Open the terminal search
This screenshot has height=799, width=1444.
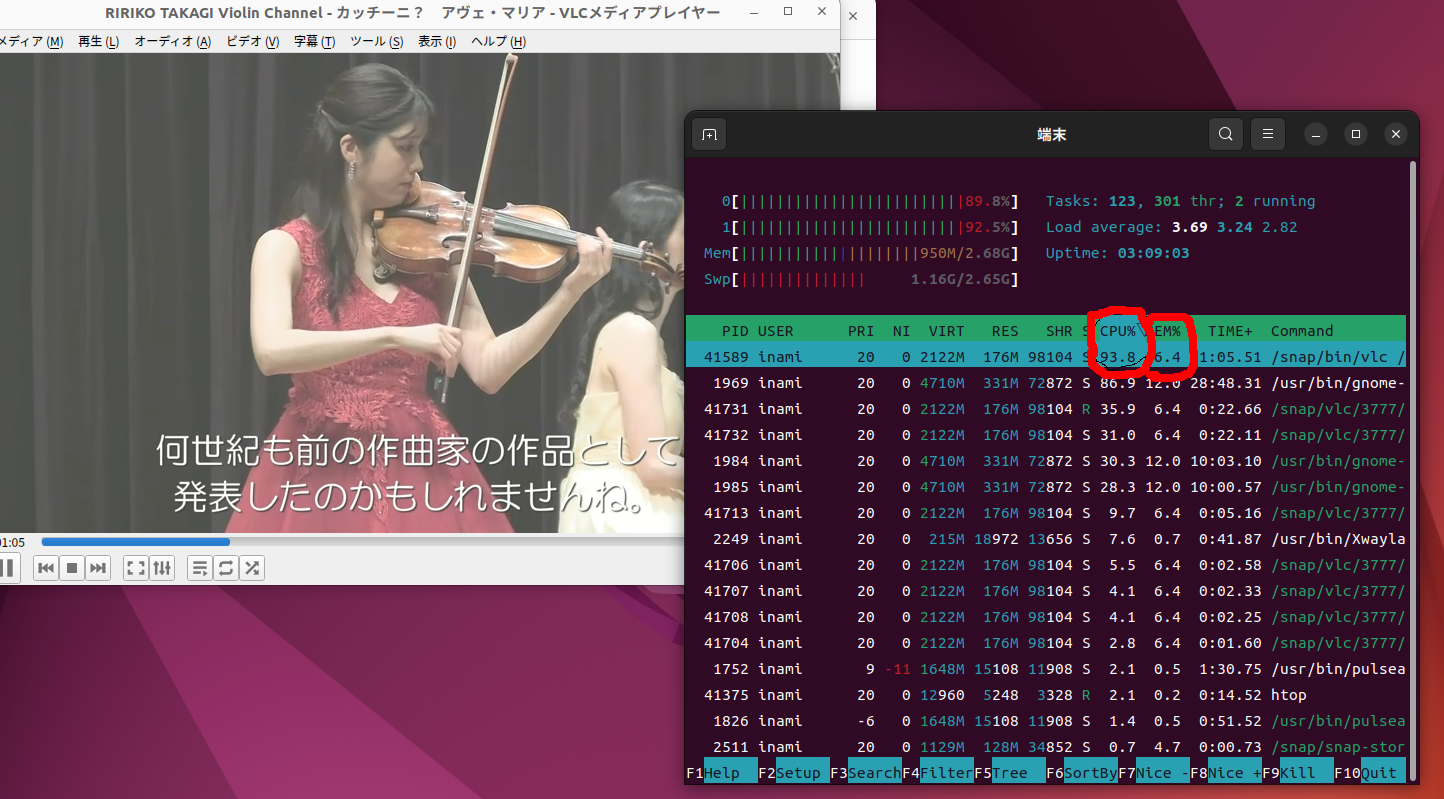coord(1226,134)
